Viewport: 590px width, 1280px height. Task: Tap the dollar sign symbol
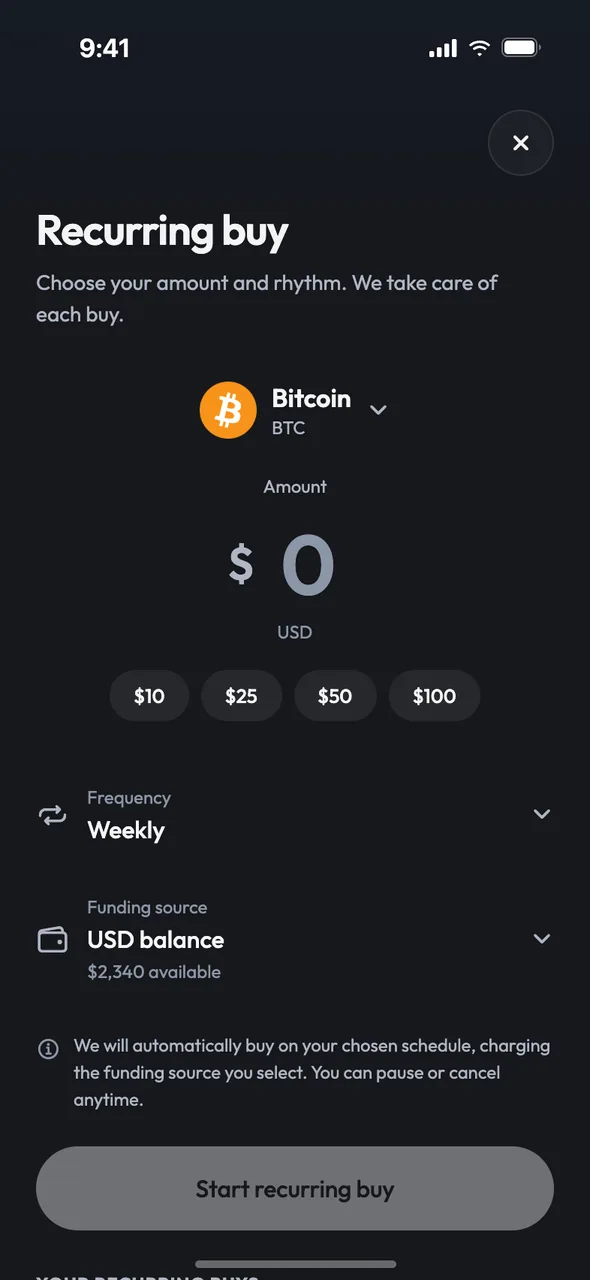[241, 563]
